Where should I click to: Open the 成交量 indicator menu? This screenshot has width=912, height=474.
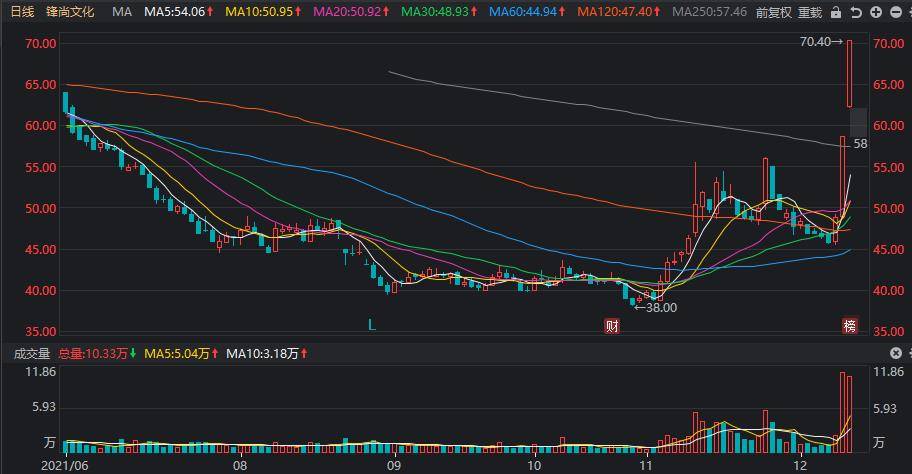(x=32, y=354)
